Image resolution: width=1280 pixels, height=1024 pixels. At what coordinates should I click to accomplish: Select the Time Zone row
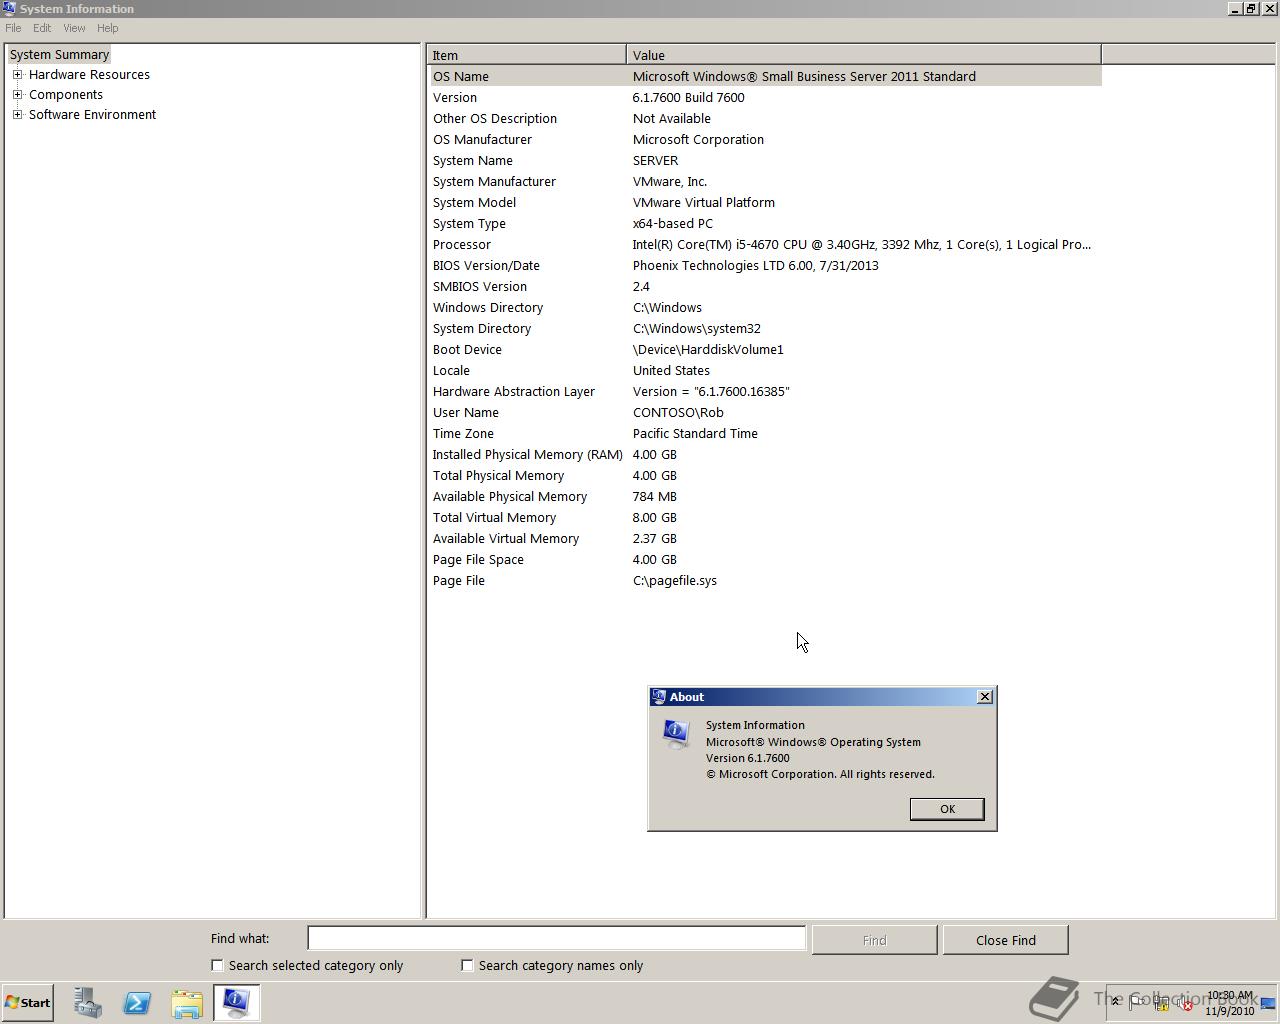pyautogui.click(x=765, y=433)
